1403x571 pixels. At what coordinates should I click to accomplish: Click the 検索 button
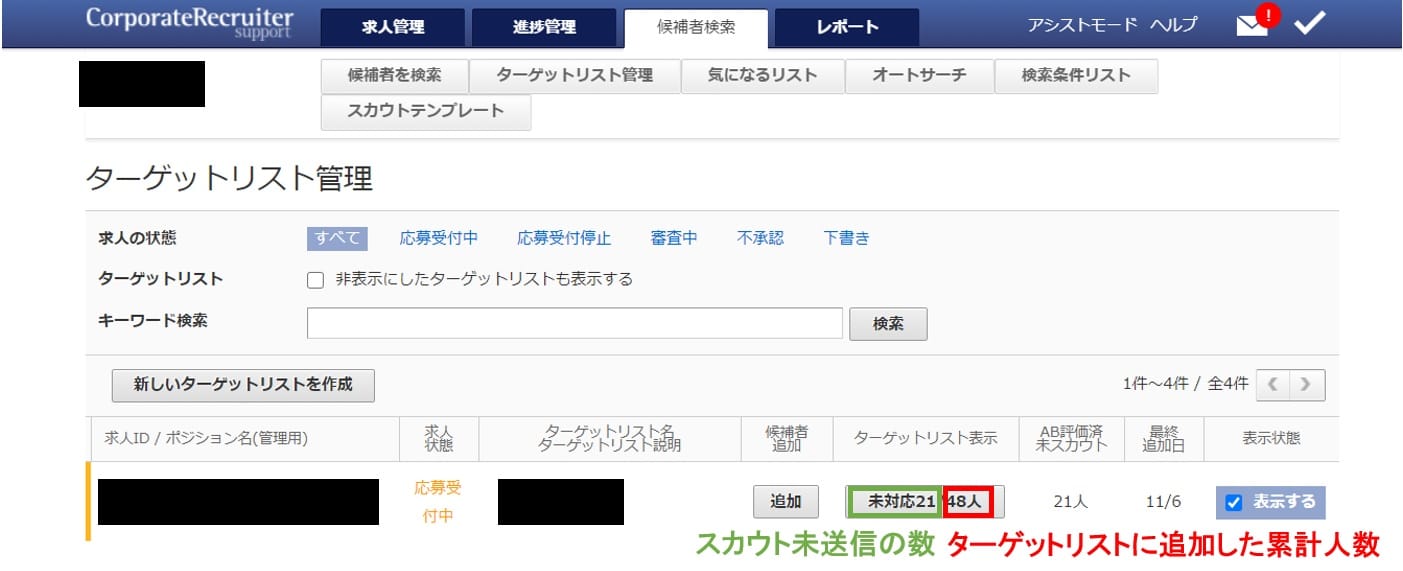pyautogui.click(x=888, y=323)
